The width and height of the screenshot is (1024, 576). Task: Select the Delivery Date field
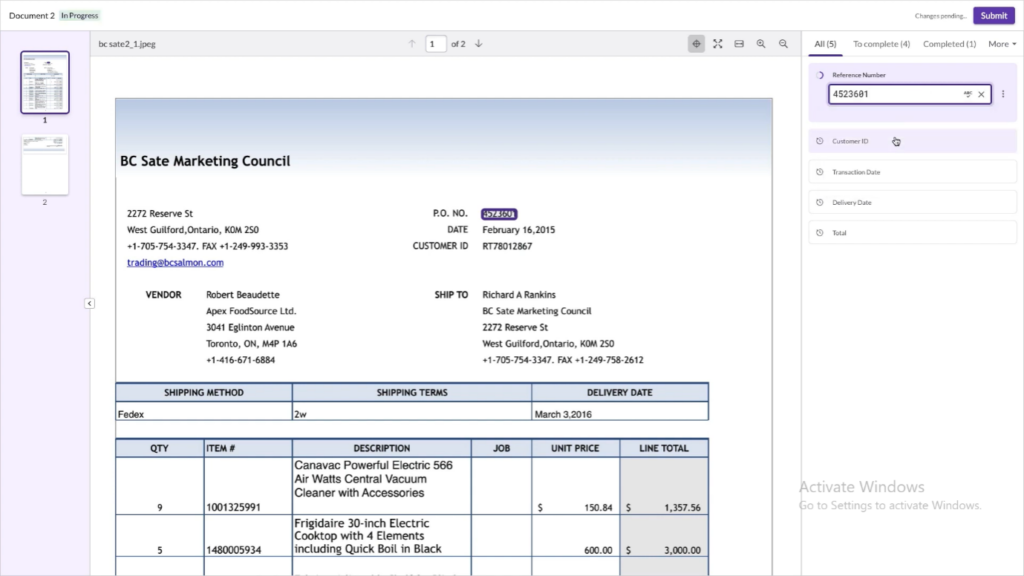(912, 202)
